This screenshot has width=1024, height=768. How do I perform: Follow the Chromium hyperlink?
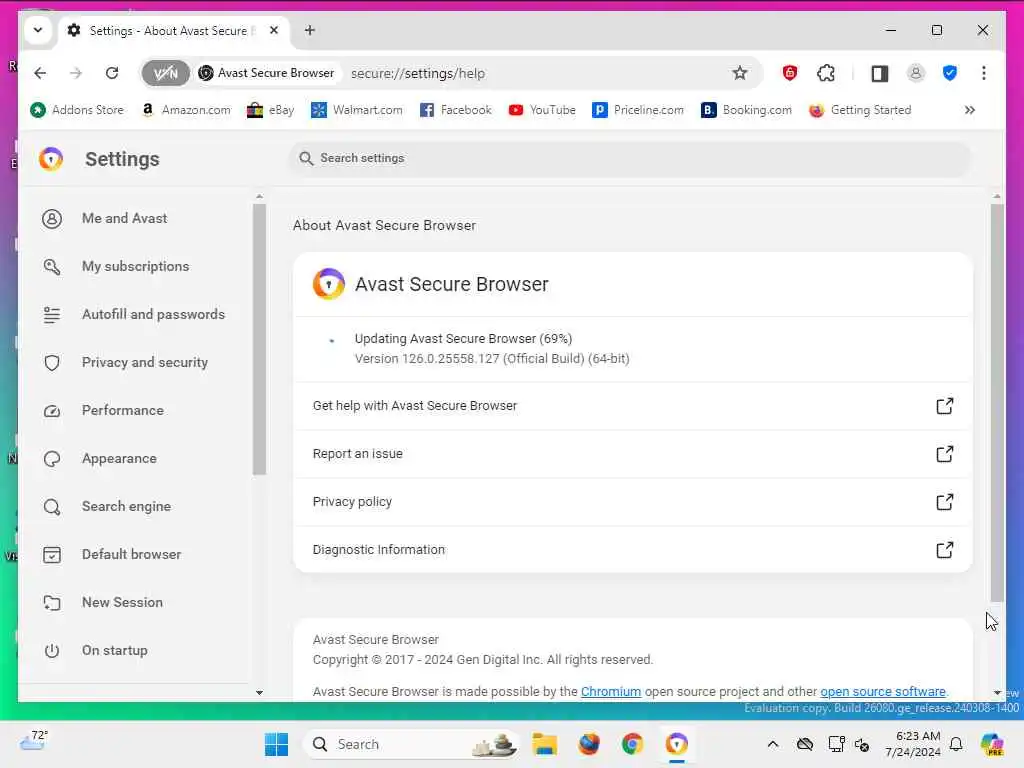[611, 692]
